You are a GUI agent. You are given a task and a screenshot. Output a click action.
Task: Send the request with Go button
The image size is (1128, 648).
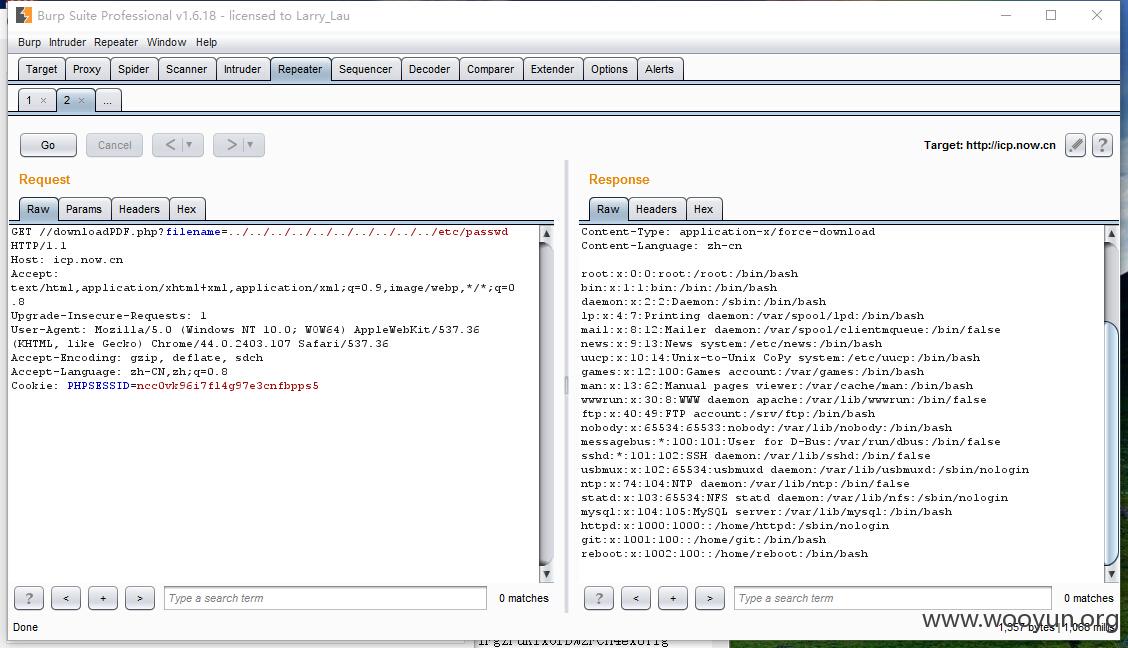click(x=48, y=145)
